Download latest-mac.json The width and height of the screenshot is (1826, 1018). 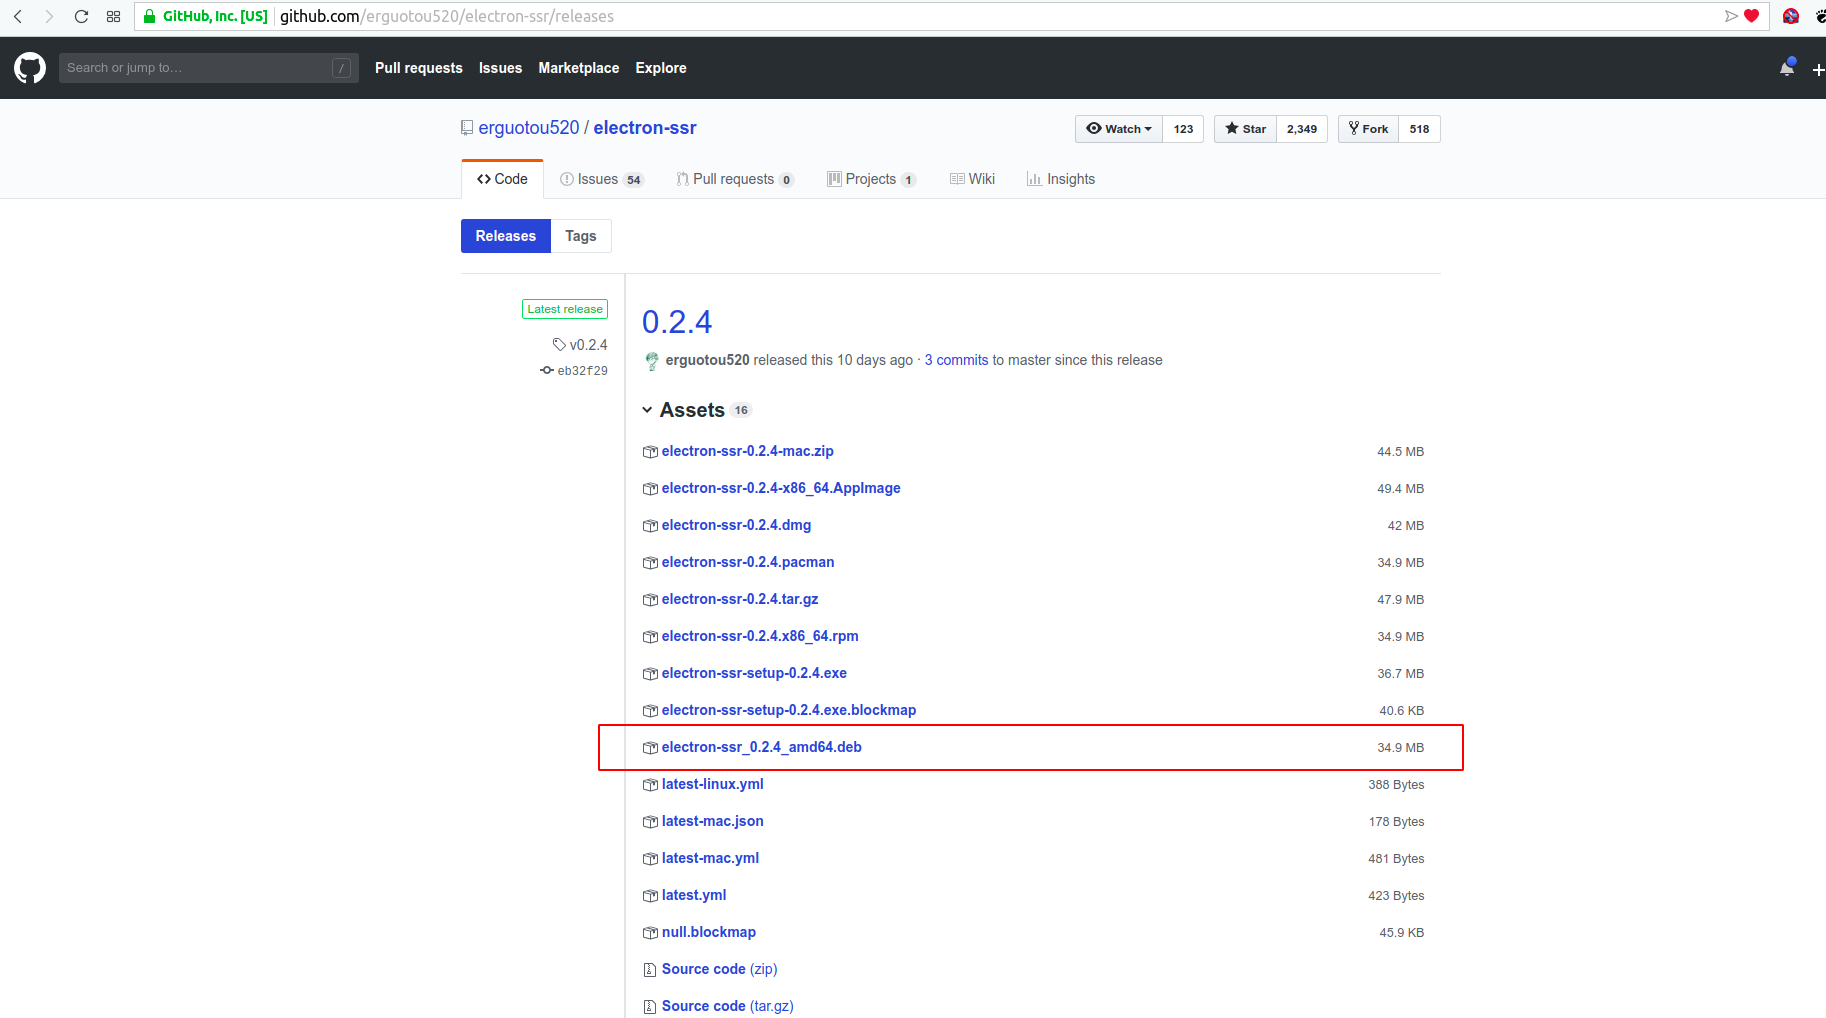[x=713, y=821]
